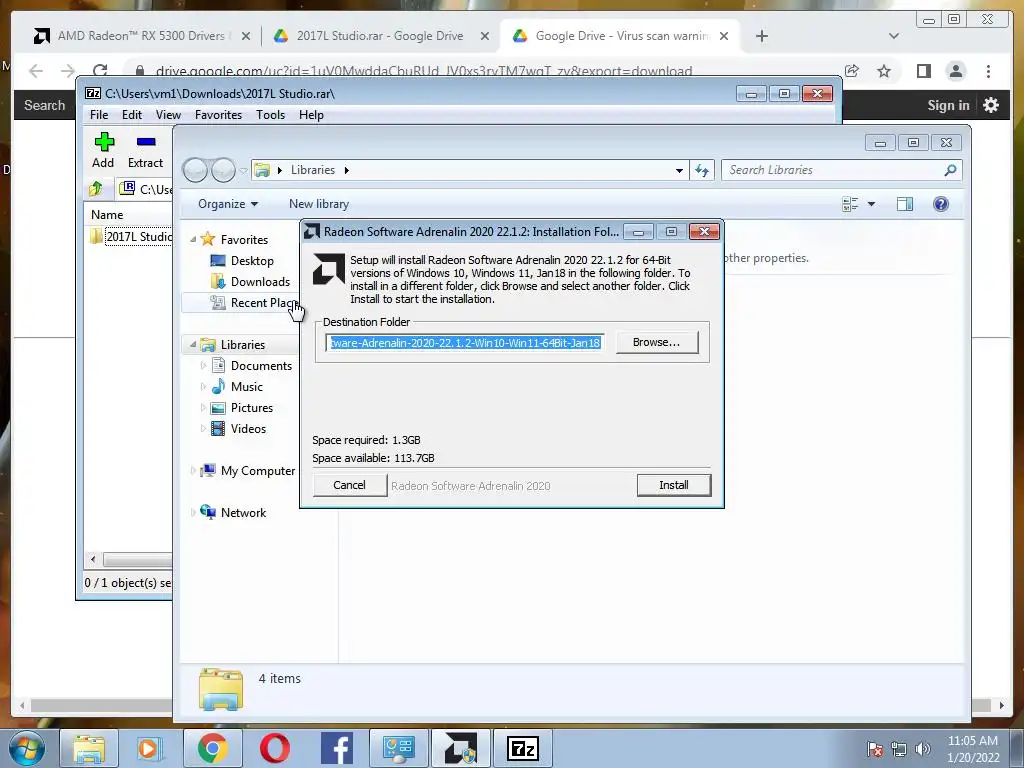This screenshot has height=768, width=1024.
Task: Switch to the AMD Radeon RX 5300 Drivers tab
Action: click(140, 36)
